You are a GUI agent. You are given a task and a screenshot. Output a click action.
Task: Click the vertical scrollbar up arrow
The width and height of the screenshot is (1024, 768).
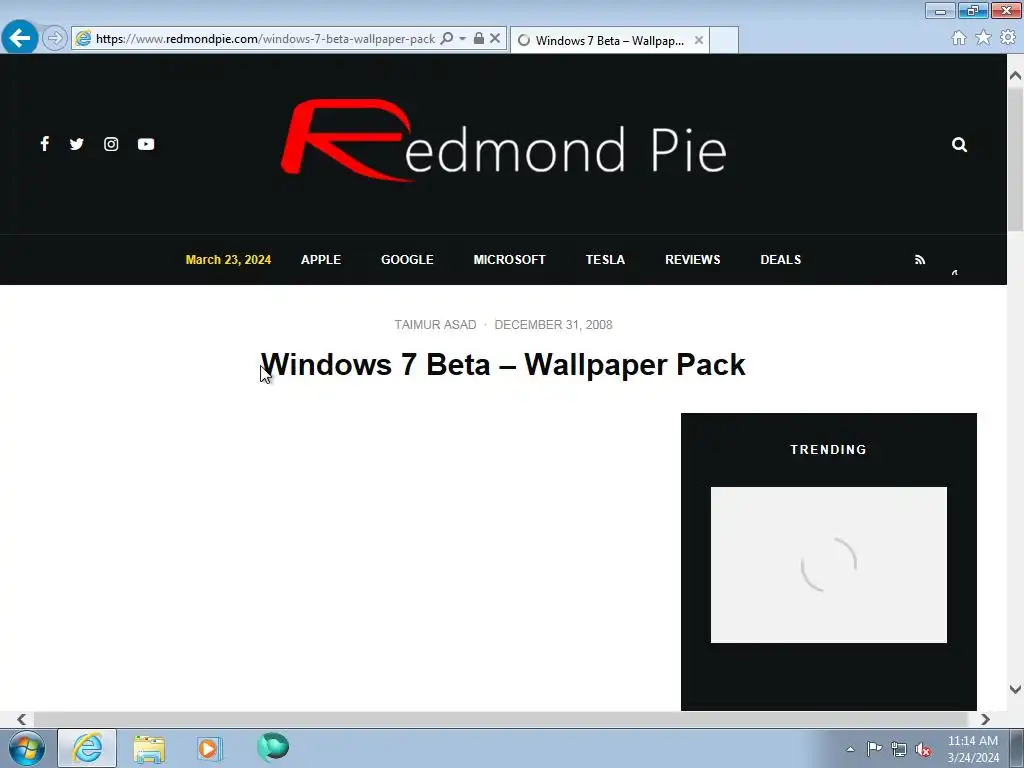(1015, 76)
